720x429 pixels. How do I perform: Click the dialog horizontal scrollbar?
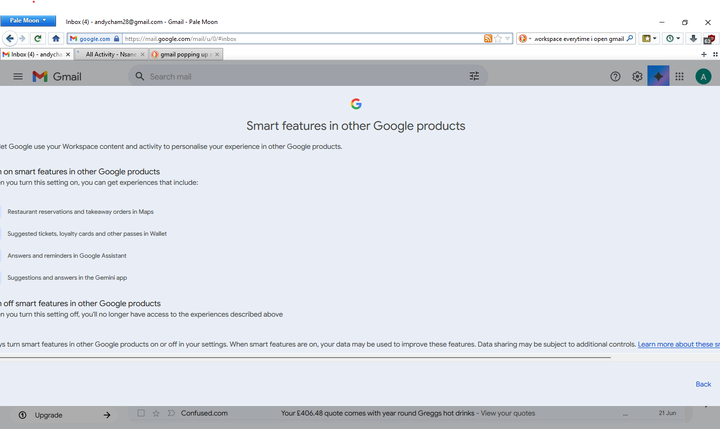[x=305, y=357]
